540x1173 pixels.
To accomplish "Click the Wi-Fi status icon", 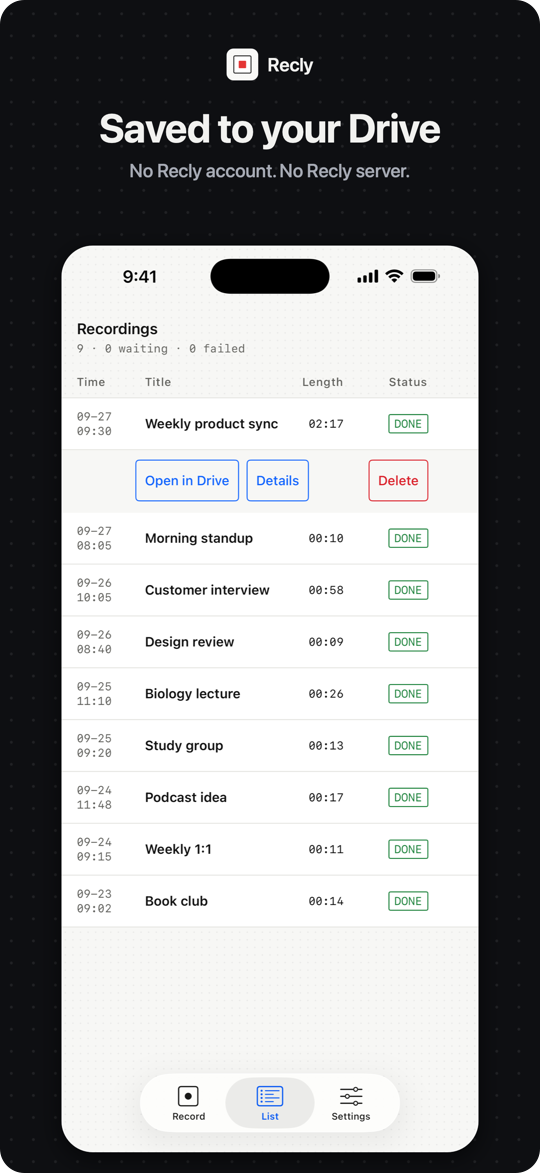I will tap(394, 276).
